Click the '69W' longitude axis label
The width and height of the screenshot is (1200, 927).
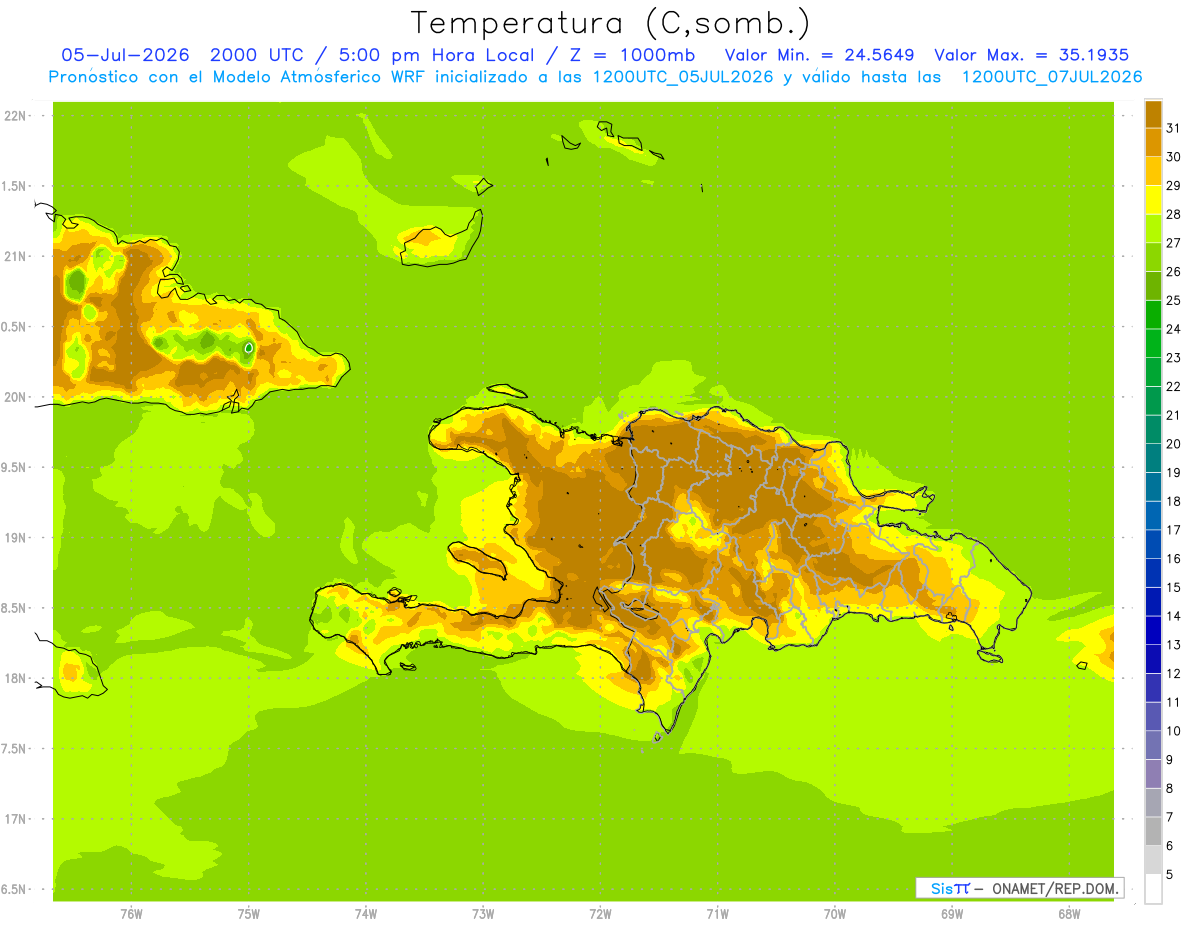coord(952,913)
